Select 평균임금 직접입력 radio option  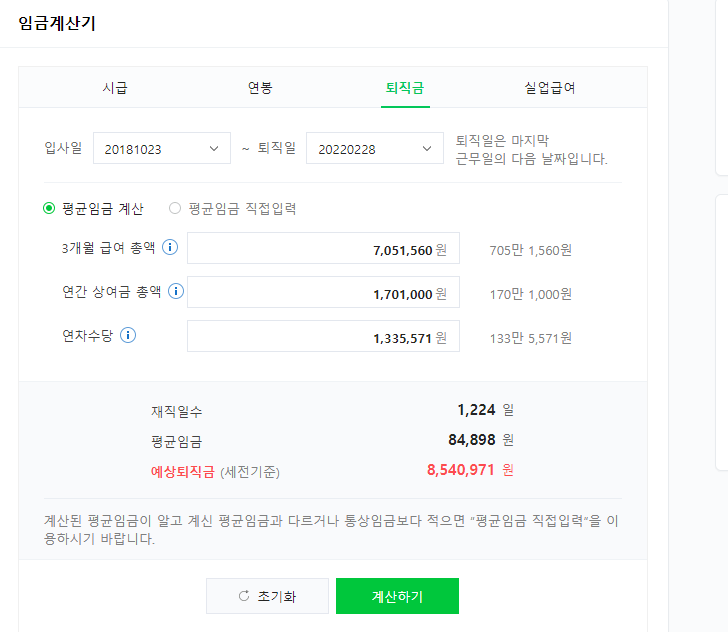point(175,208)
